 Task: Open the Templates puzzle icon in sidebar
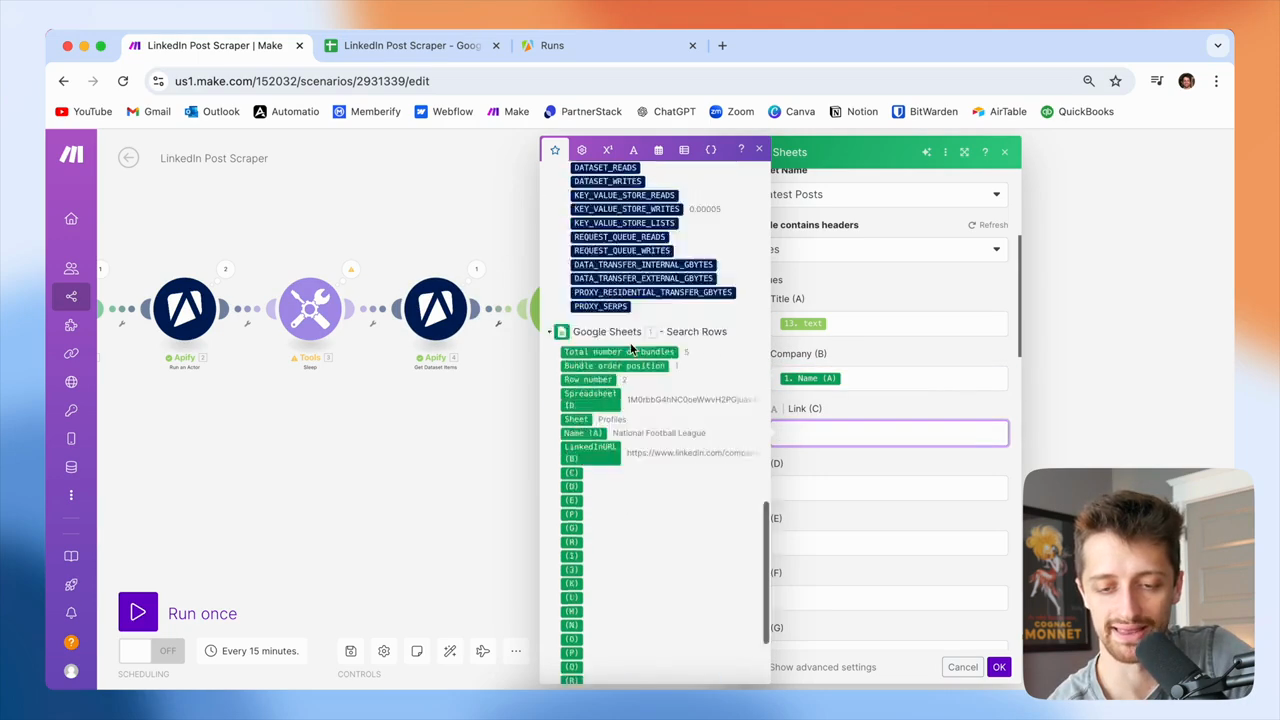tap(71, 325)
